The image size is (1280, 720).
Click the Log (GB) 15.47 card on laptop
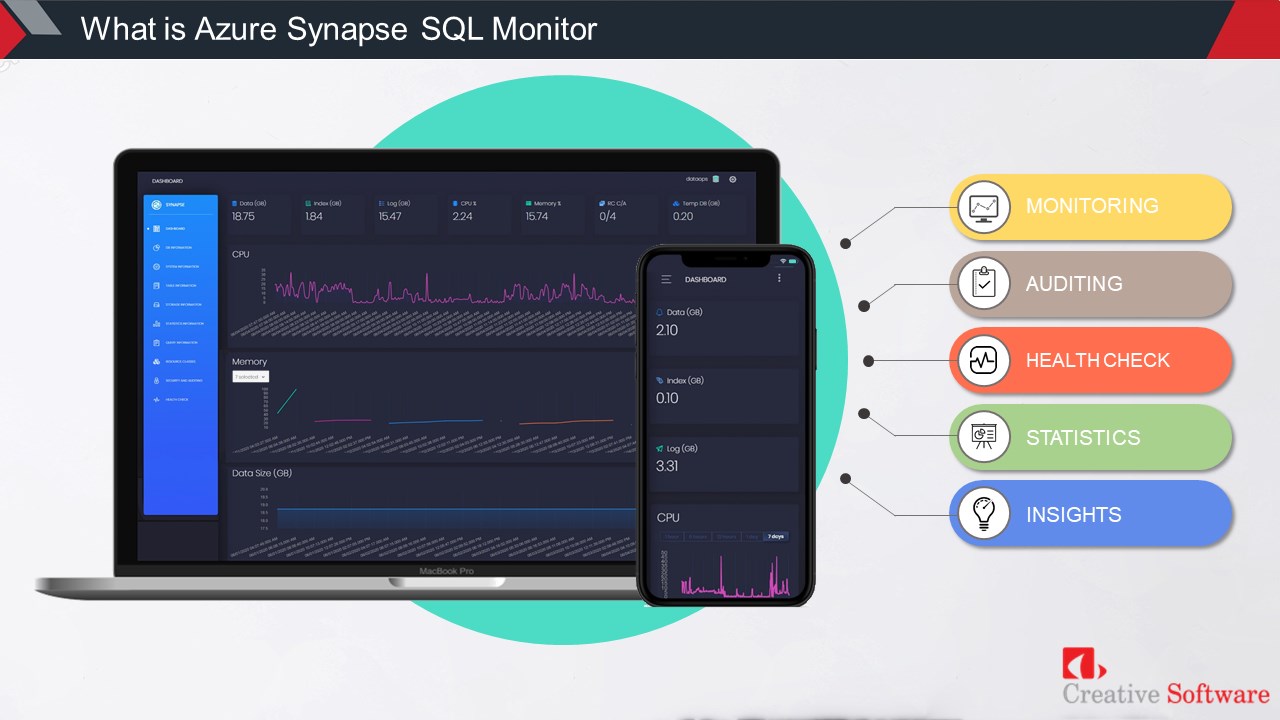405,213
